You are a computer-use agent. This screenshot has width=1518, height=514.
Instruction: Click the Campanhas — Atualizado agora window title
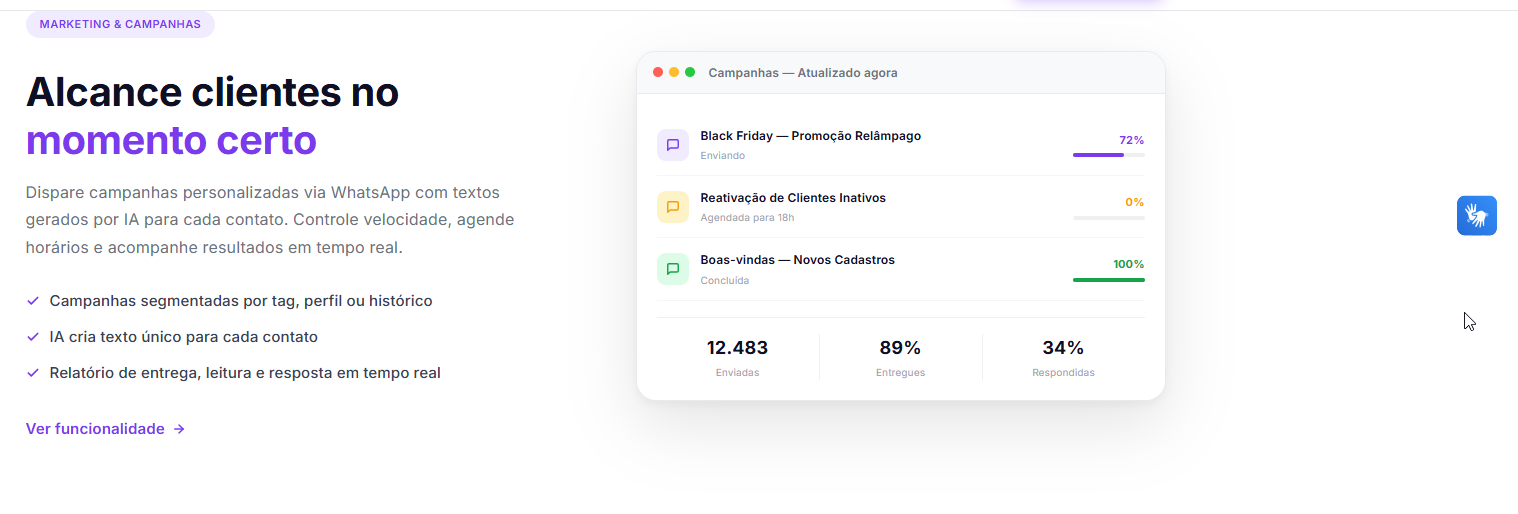[803, 73]
